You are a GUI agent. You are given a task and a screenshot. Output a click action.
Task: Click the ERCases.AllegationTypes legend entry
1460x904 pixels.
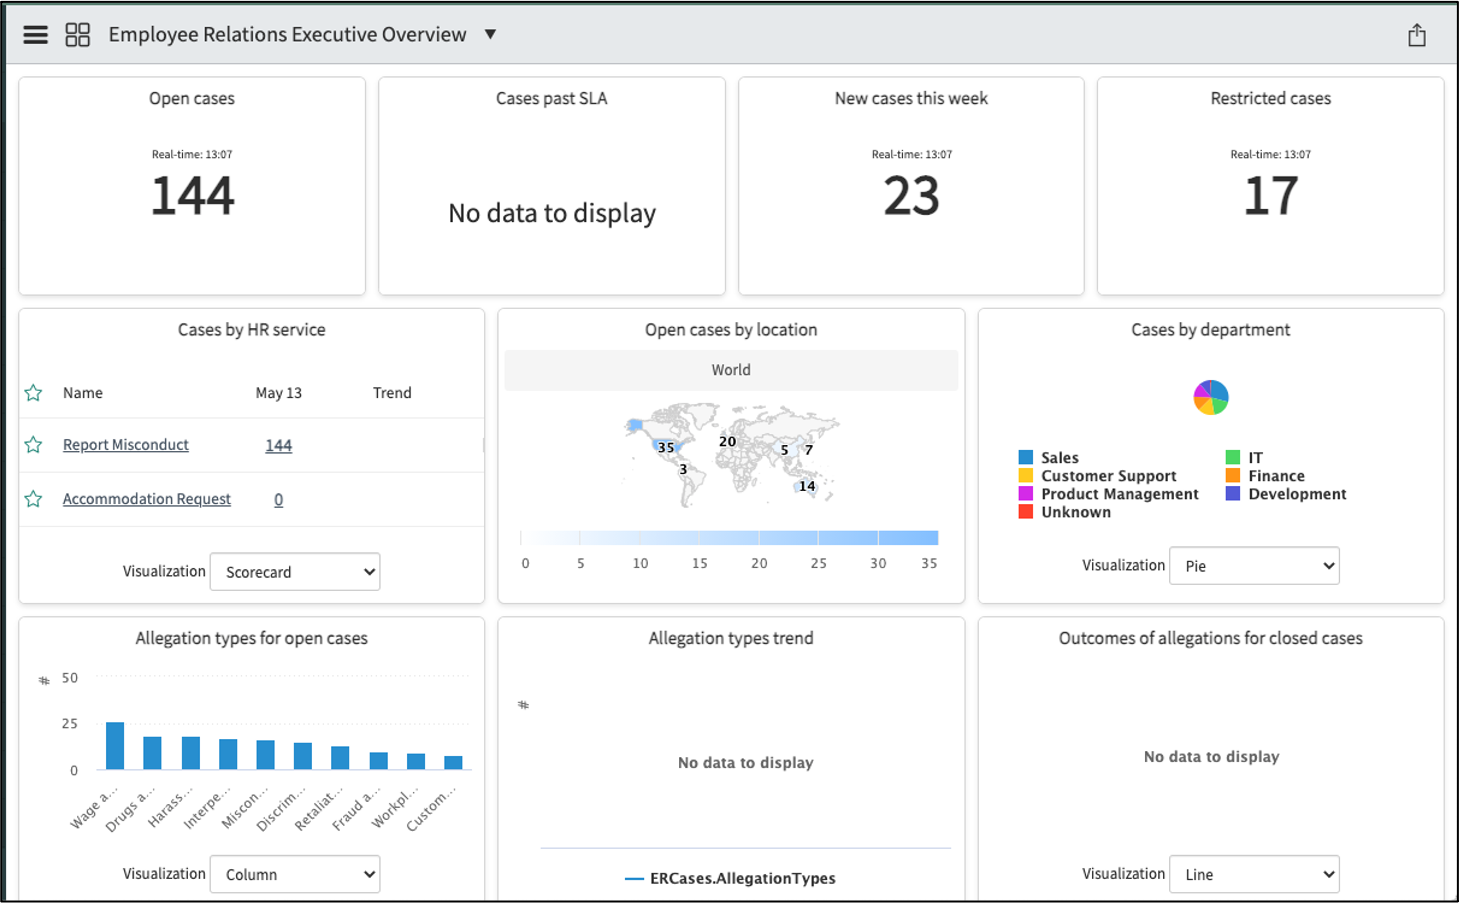(x=730, y=878)
